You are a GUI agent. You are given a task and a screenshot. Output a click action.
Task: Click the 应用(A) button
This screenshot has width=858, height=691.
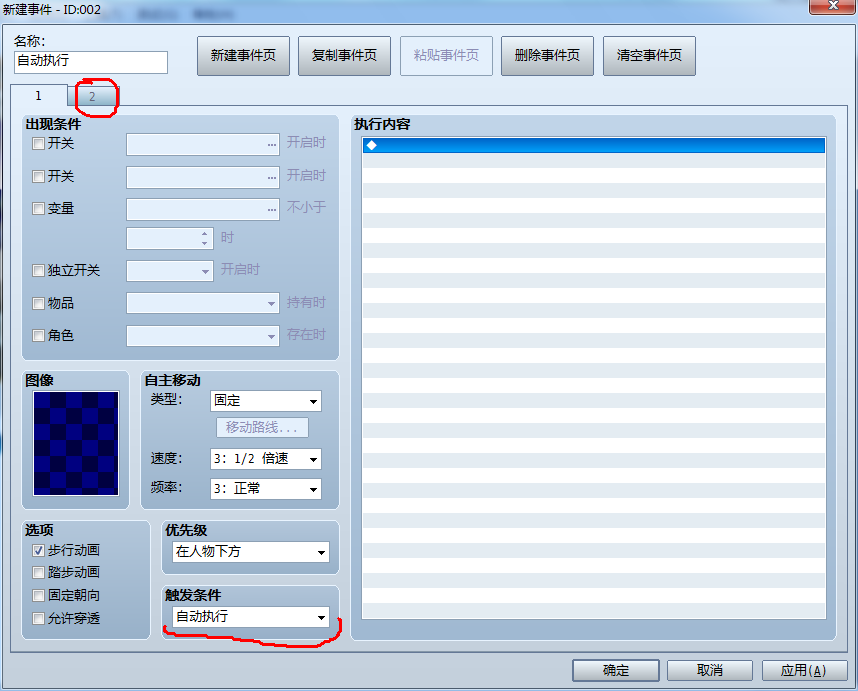point(804,670)
